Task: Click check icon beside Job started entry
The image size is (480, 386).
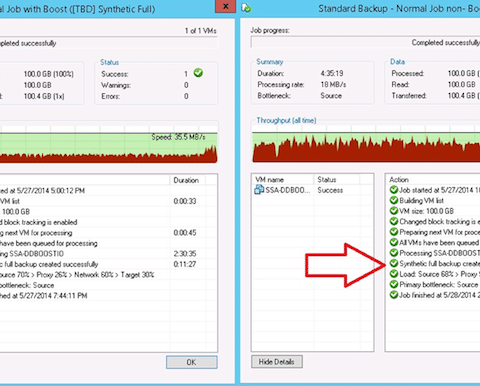Action: point(394,190)
